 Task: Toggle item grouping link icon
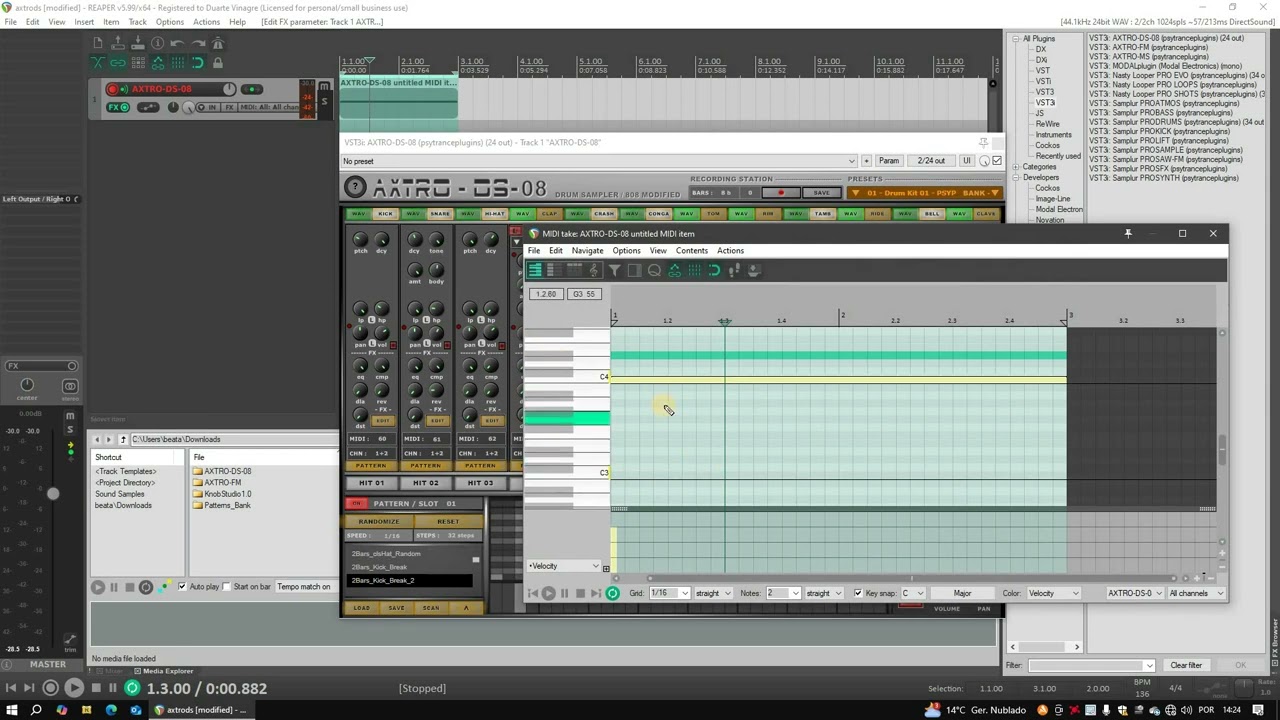[118, 63]
